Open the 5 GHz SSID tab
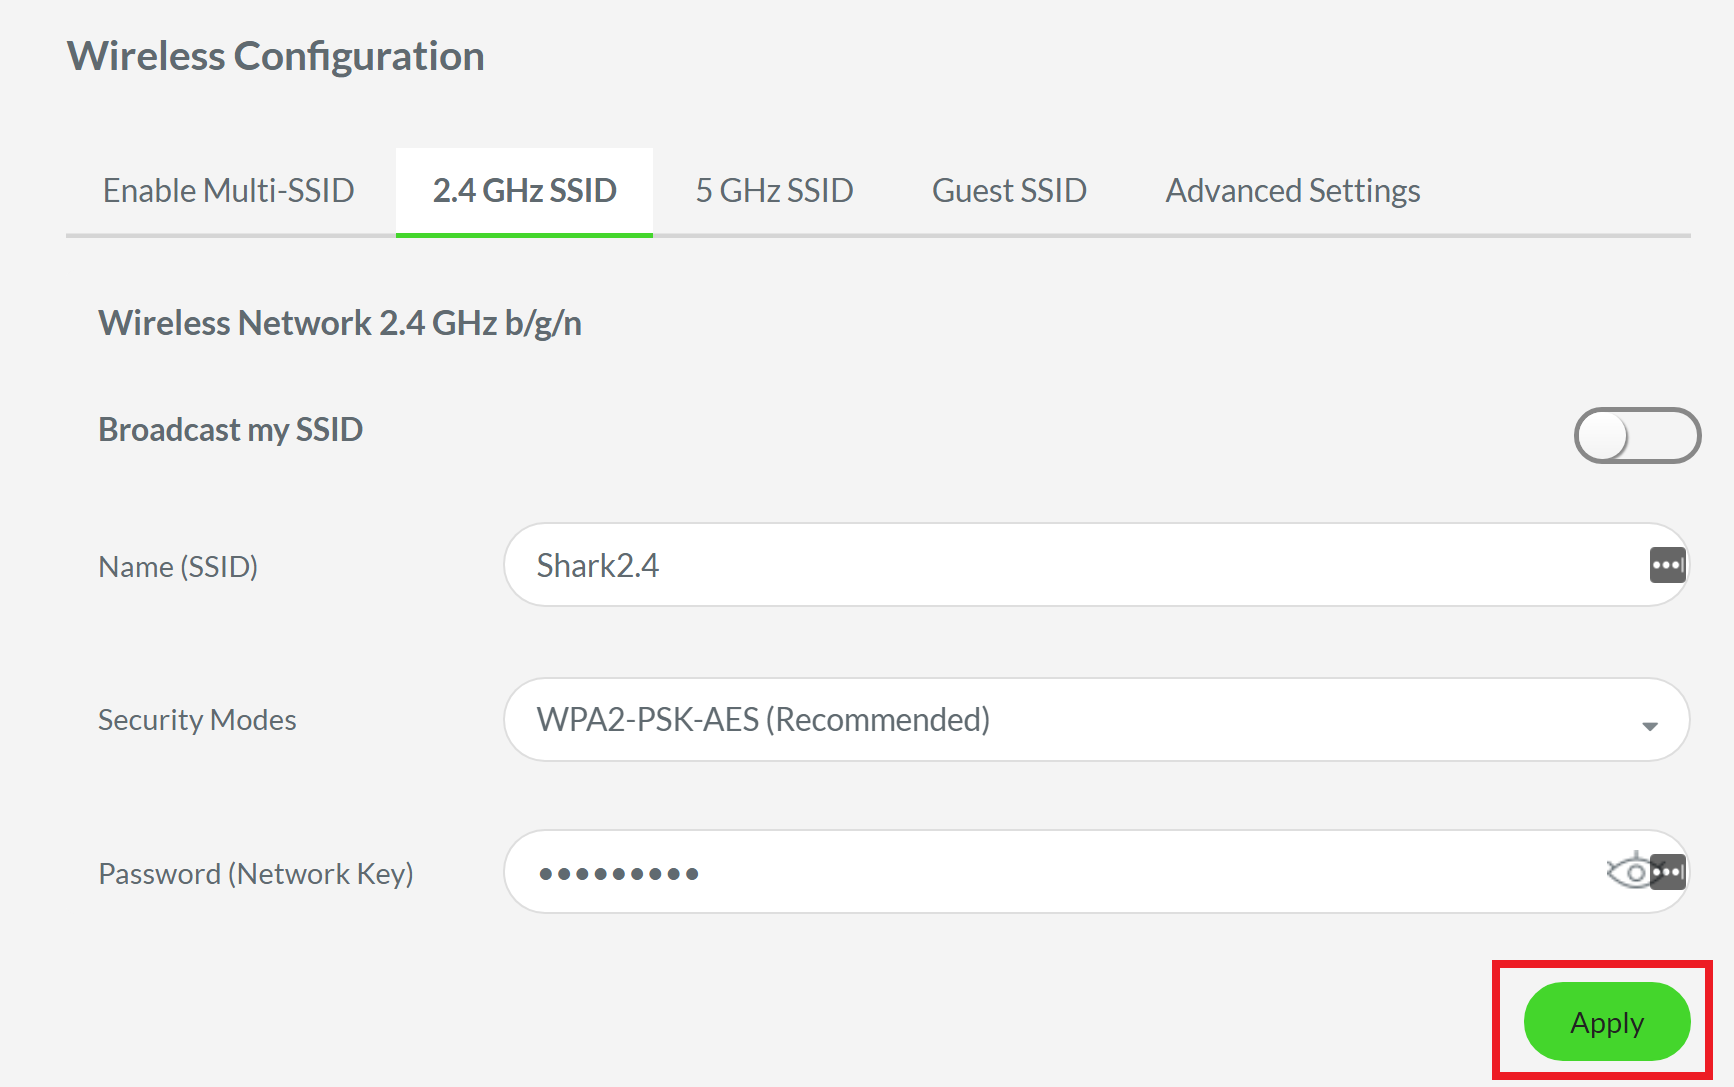Screen dimensions: 1734x1087 [774, 190]
